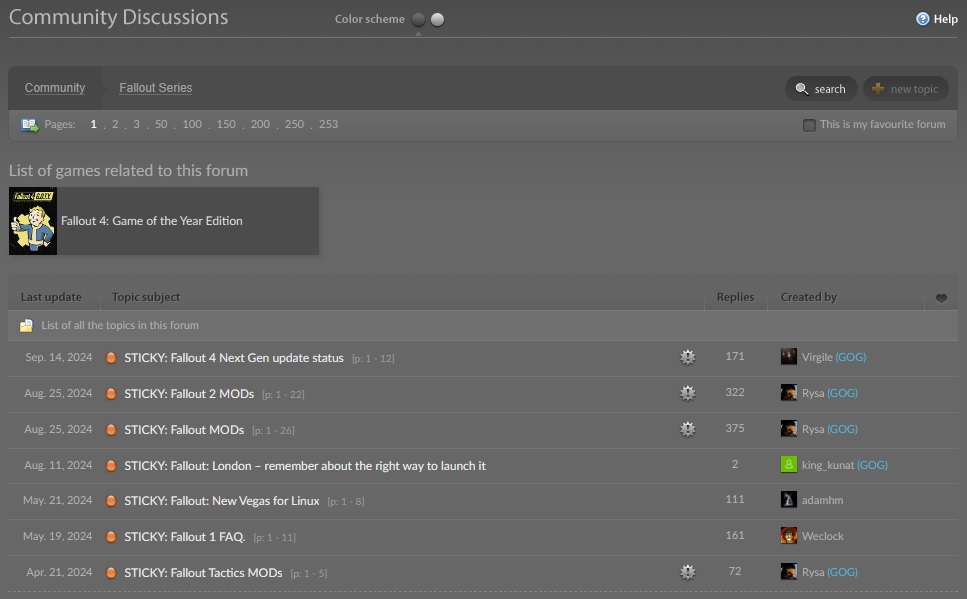
Task: Open user profile Weclock
Action: pos(823,536)
